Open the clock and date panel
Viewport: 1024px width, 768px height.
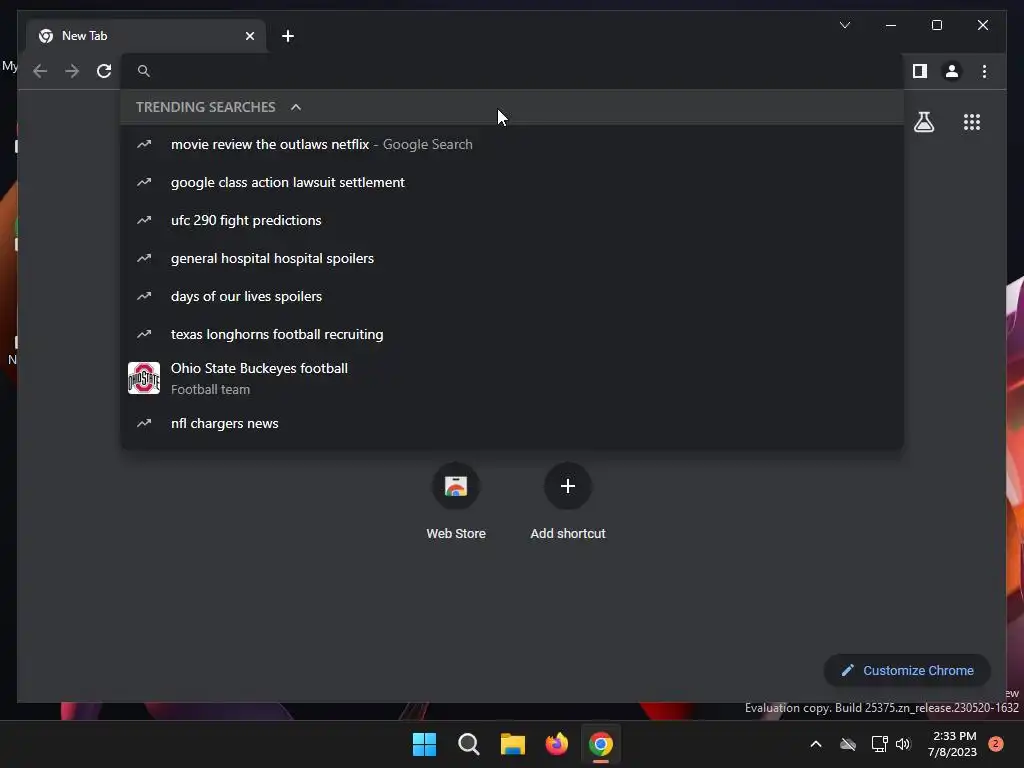pyautogui.click(x=952, y=744)
